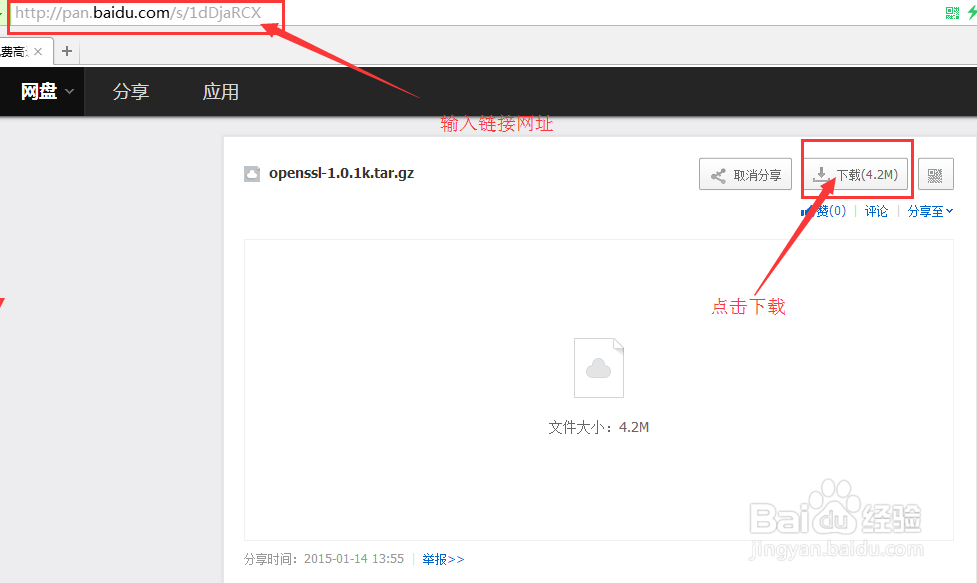The height and width of the screenshot is (583, 977).
Task: Open the 评论 comments link
Action: (876, 211)
